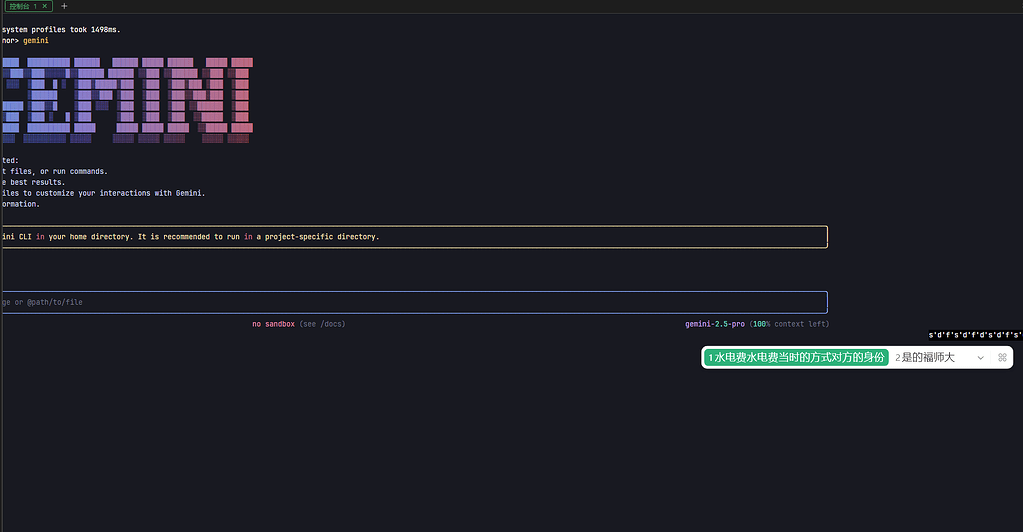Switch to the 控制台 1 tab
1023x532 pixels.
[x=23, y=6]
